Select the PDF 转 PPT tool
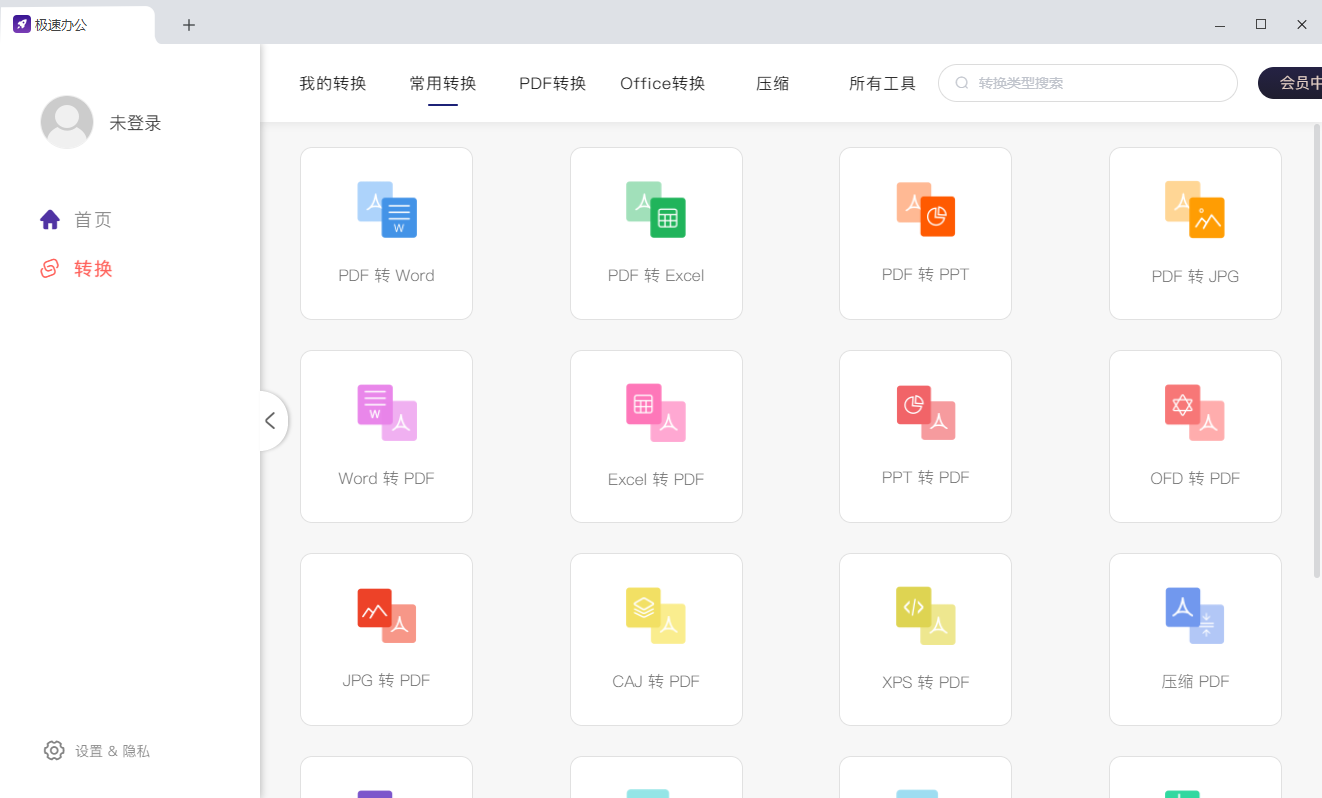 925,233
